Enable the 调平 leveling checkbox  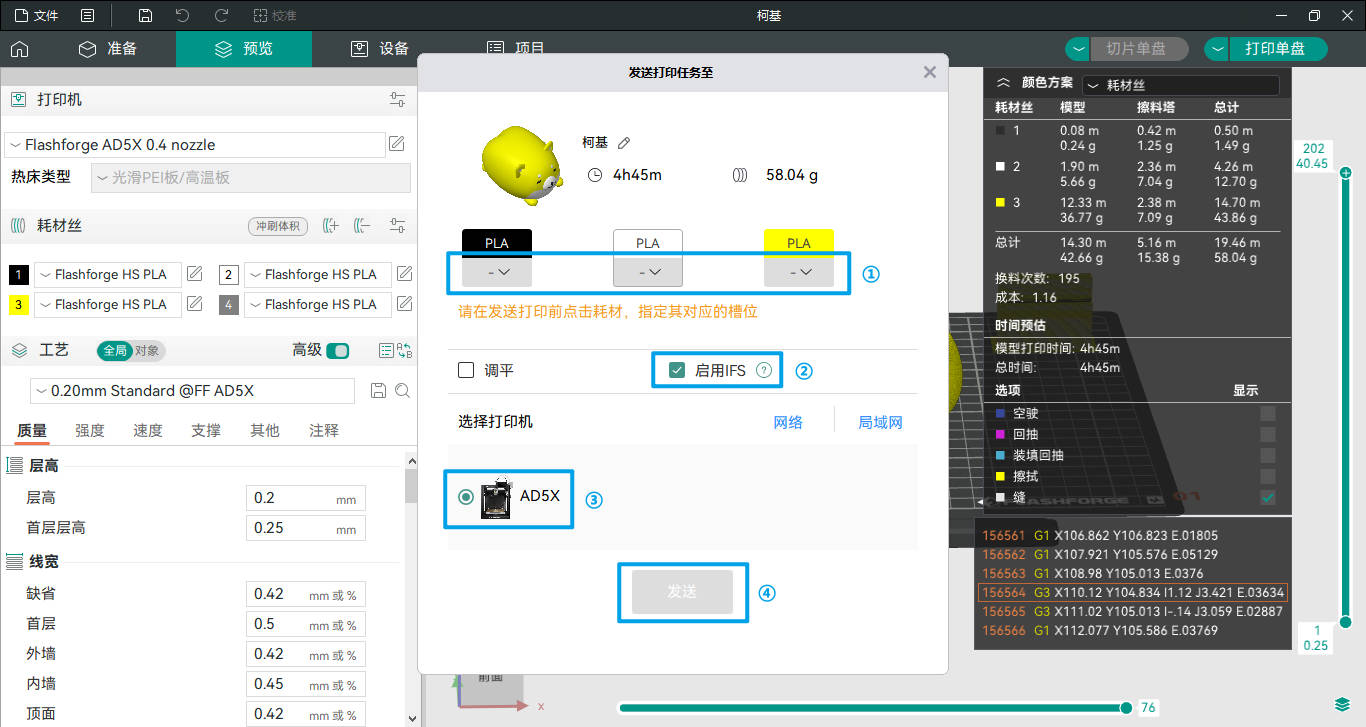tap(466, 370)
